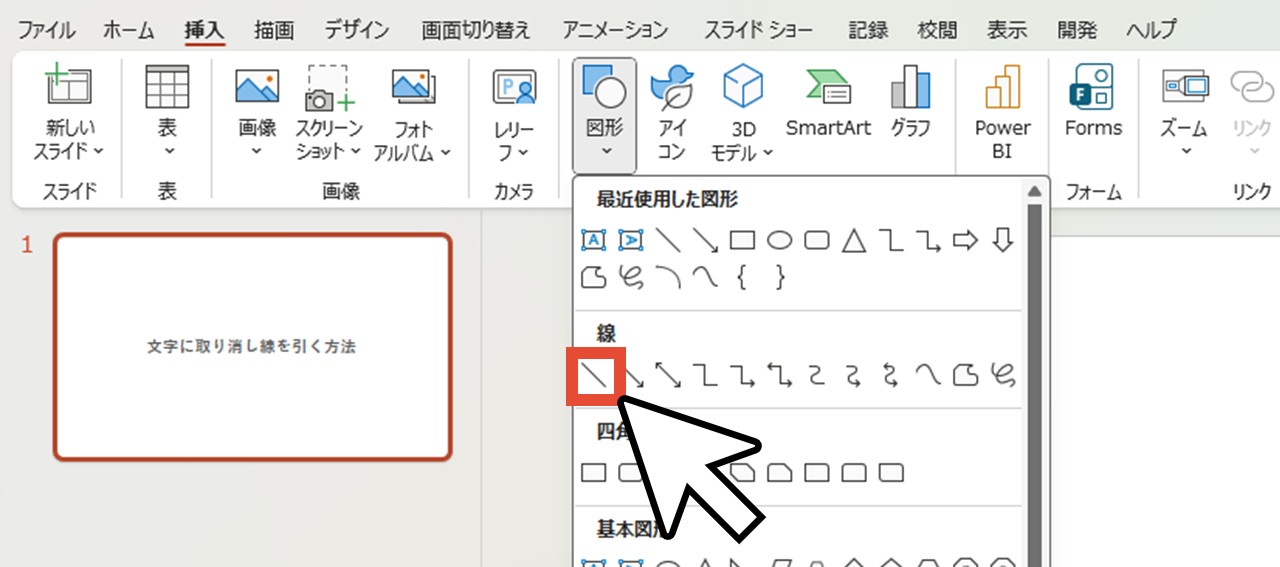Insert vertical text box from recently used shapes
The height and width of the screenshot is (567, 1280).
630,240
